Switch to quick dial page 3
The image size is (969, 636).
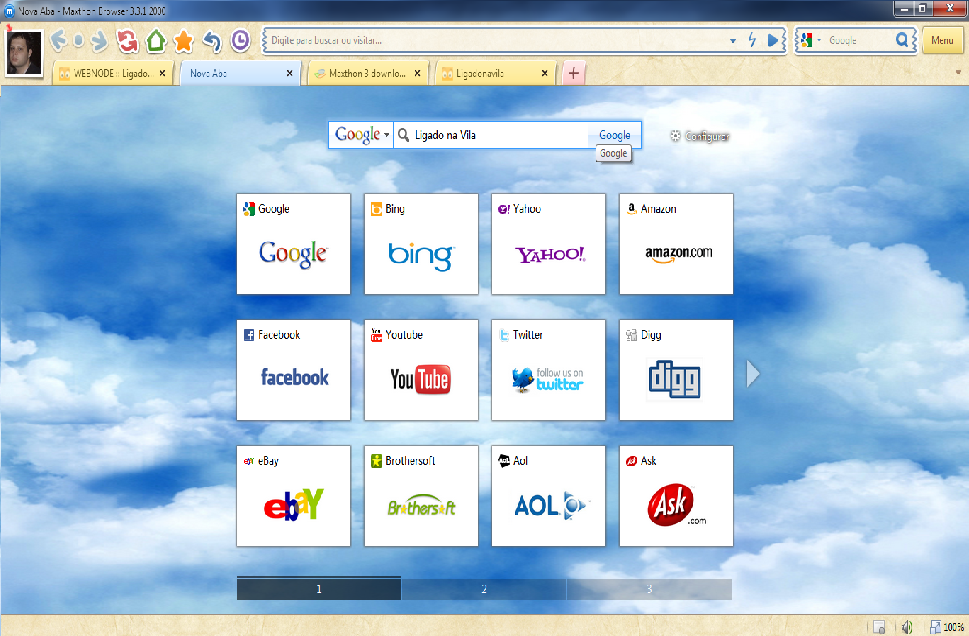649,589
